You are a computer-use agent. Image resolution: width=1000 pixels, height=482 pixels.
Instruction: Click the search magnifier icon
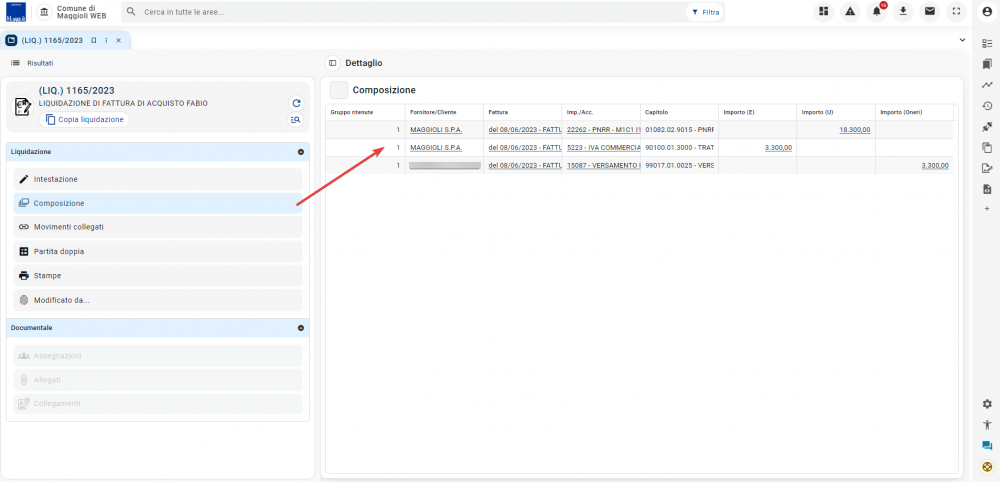click(131, 12)
